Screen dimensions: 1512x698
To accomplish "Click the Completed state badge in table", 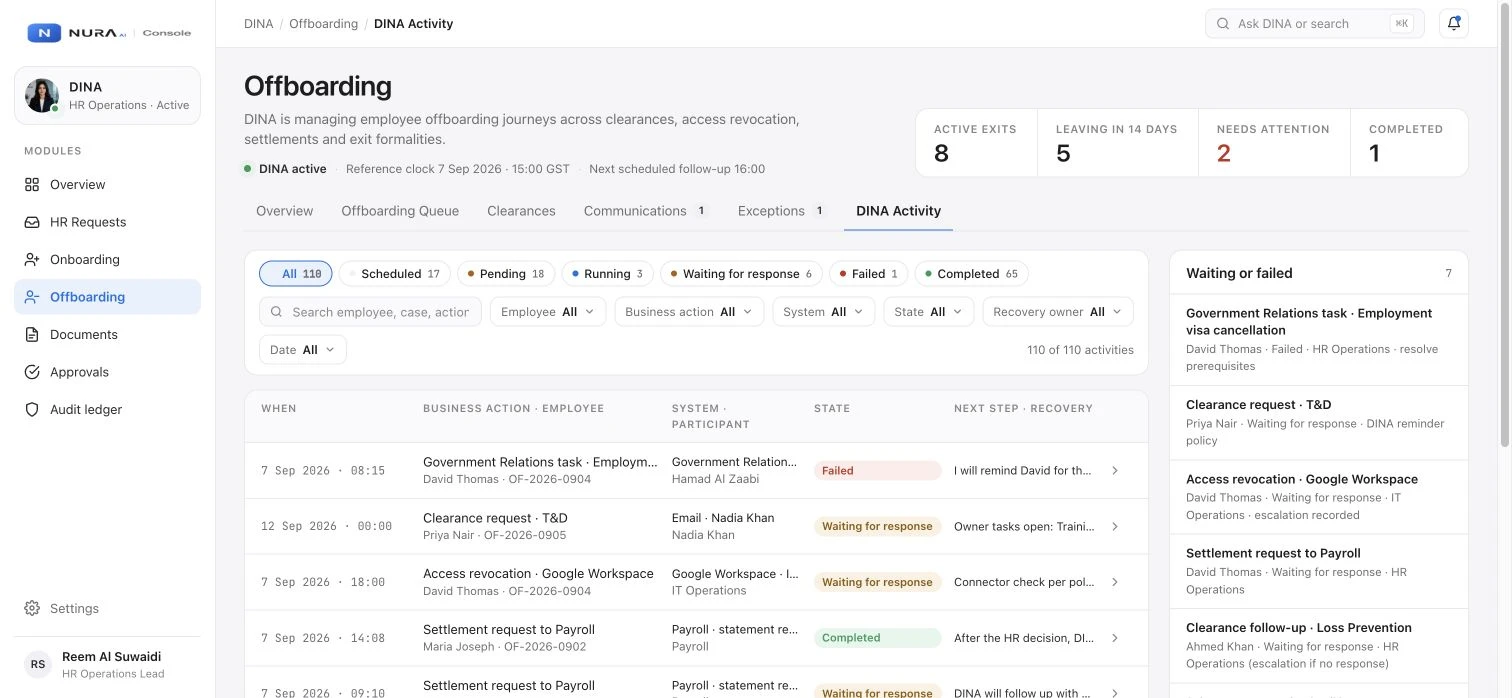I will click(877, 638).
